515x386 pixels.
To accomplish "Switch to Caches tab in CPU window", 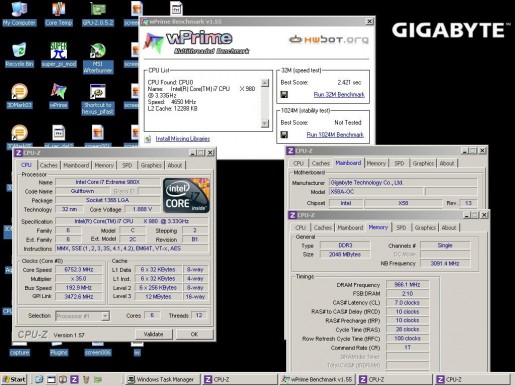I will pos(48,165).
